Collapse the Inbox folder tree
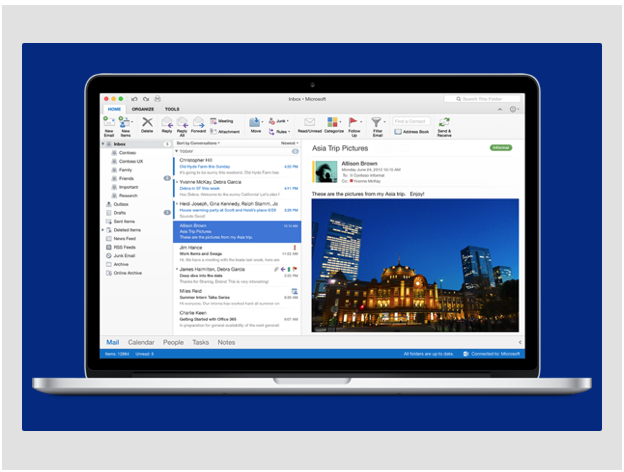The image size is (624, 472). (103, 144)
